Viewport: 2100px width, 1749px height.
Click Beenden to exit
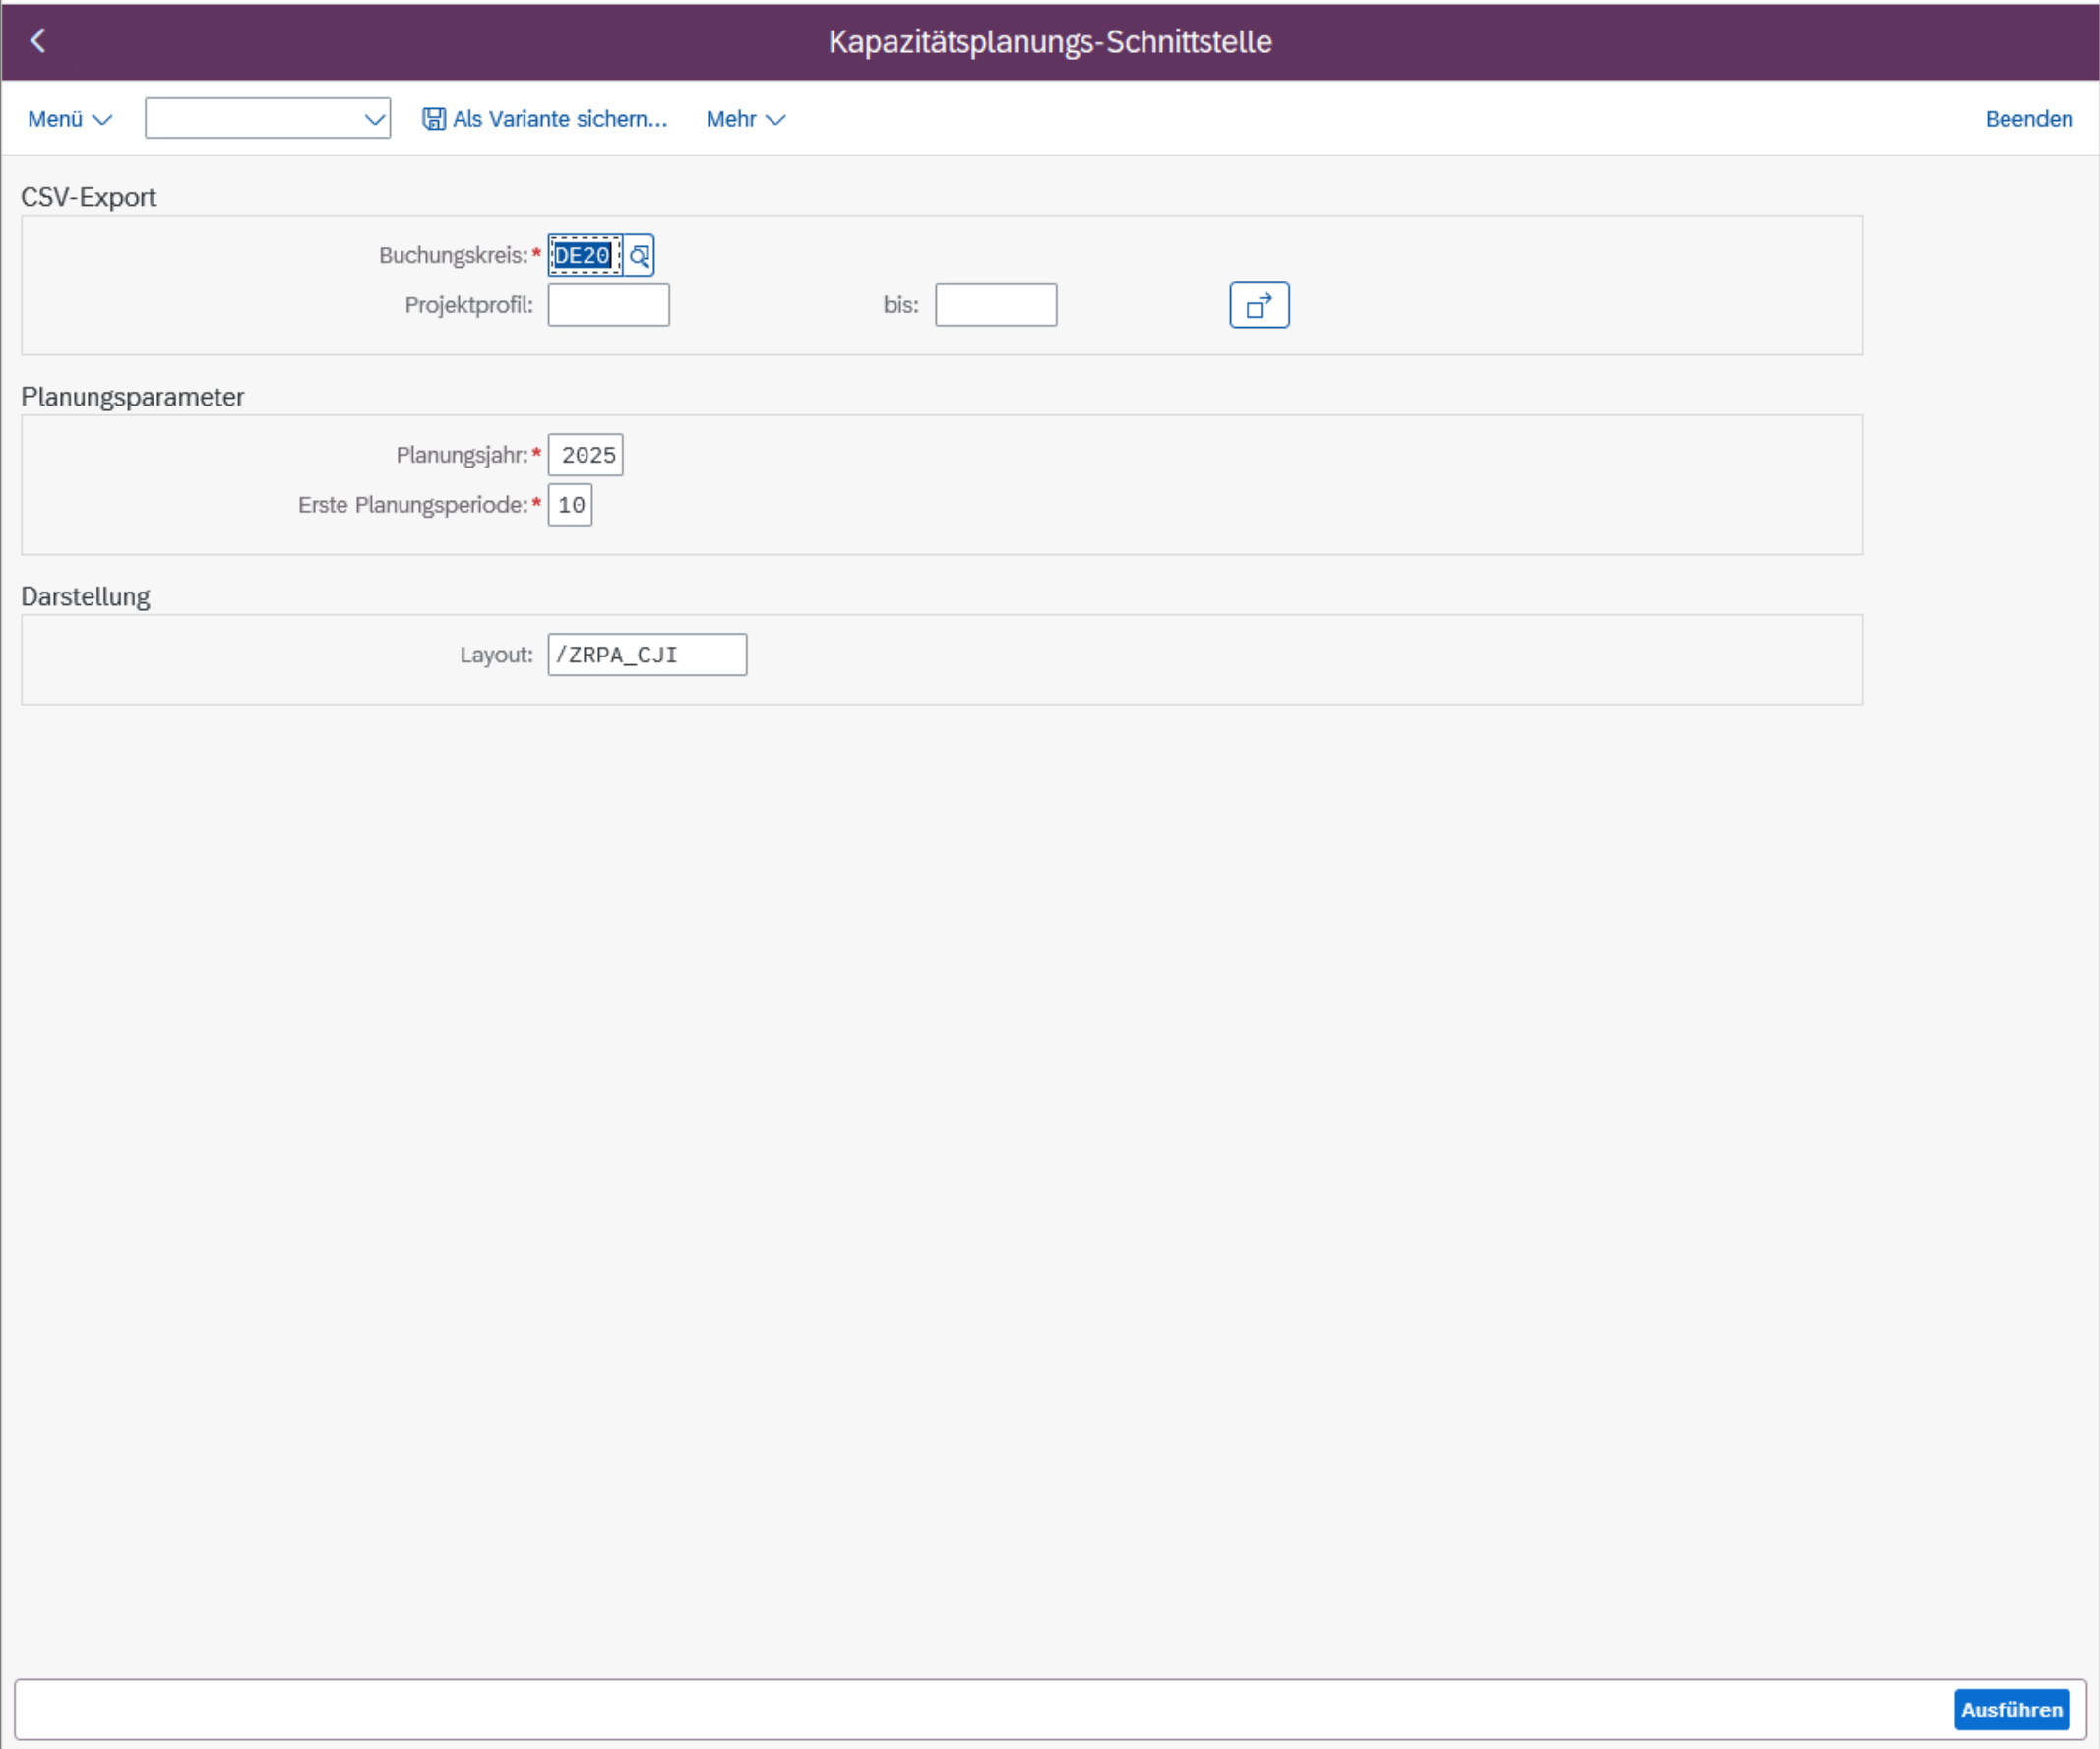tap(2027, 119)
